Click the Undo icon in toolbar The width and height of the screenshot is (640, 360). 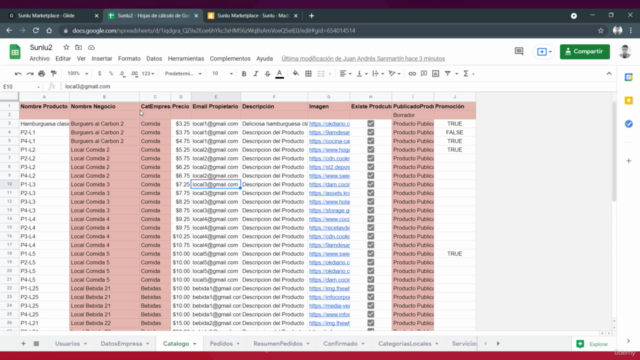tap(18, 74)
